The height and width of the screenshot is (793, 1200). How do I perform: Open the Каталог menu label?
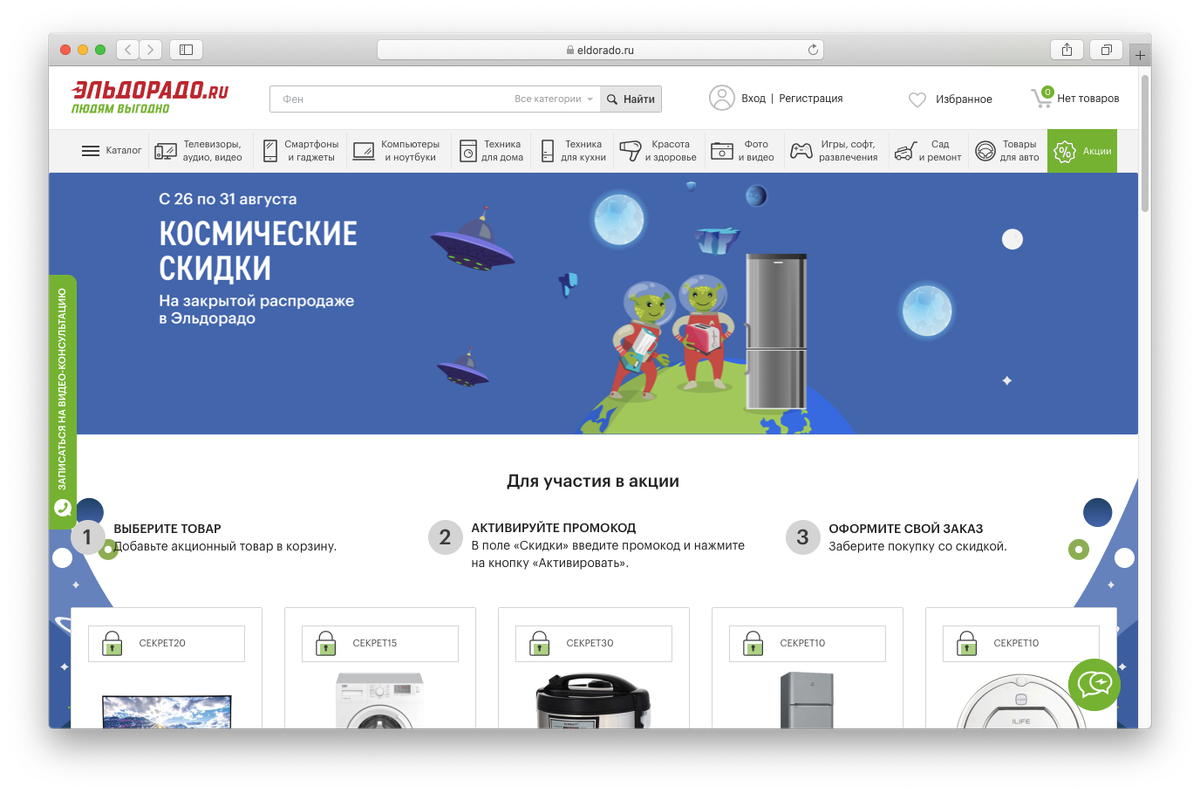124,151
